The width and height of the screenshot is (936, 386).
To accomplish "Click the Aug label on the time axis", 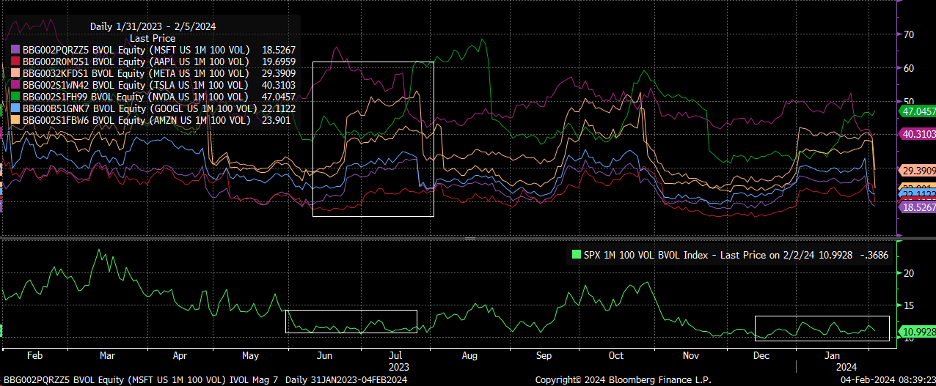I will pyautogui.click(x=469, y=356).
